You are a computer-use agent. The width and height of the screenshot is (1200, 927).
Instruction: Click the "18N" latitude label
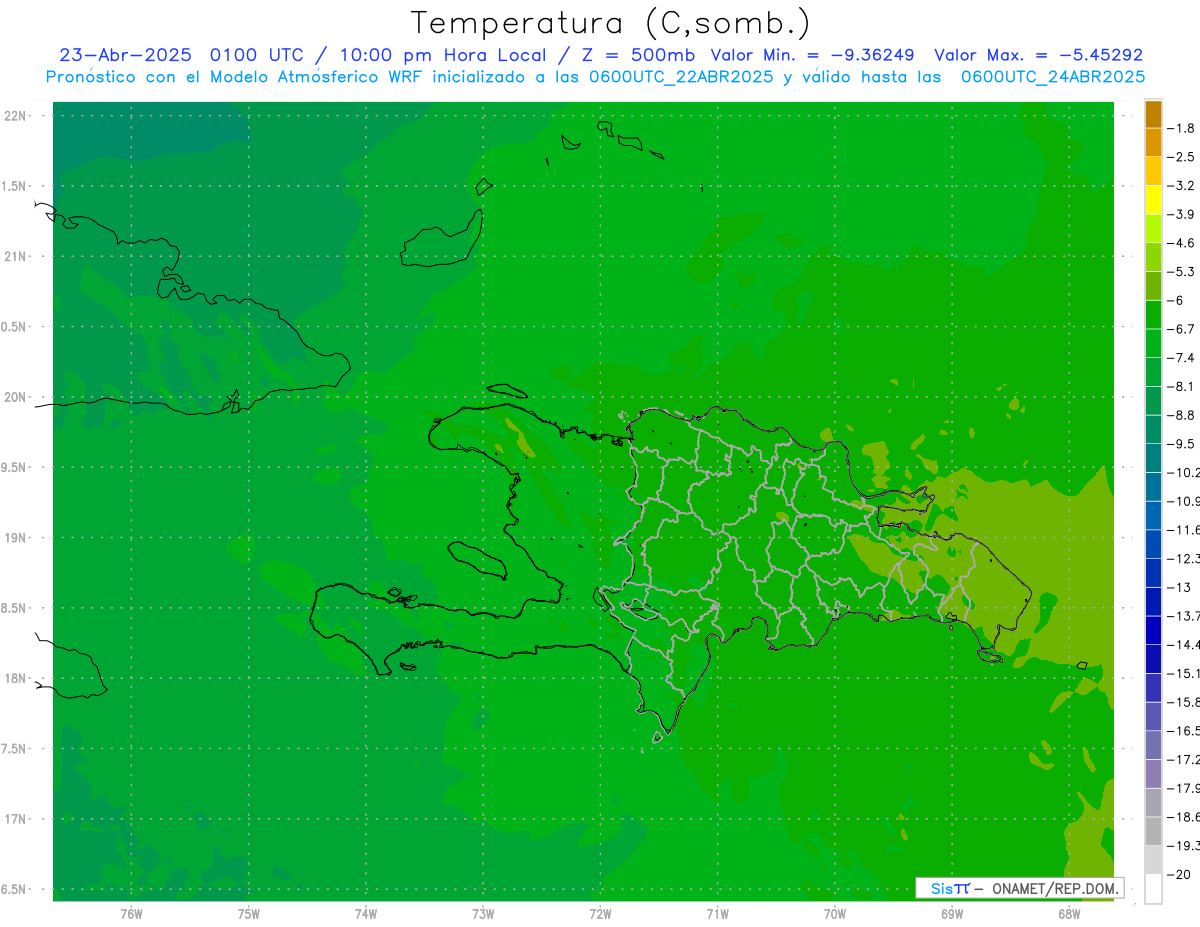15,678
